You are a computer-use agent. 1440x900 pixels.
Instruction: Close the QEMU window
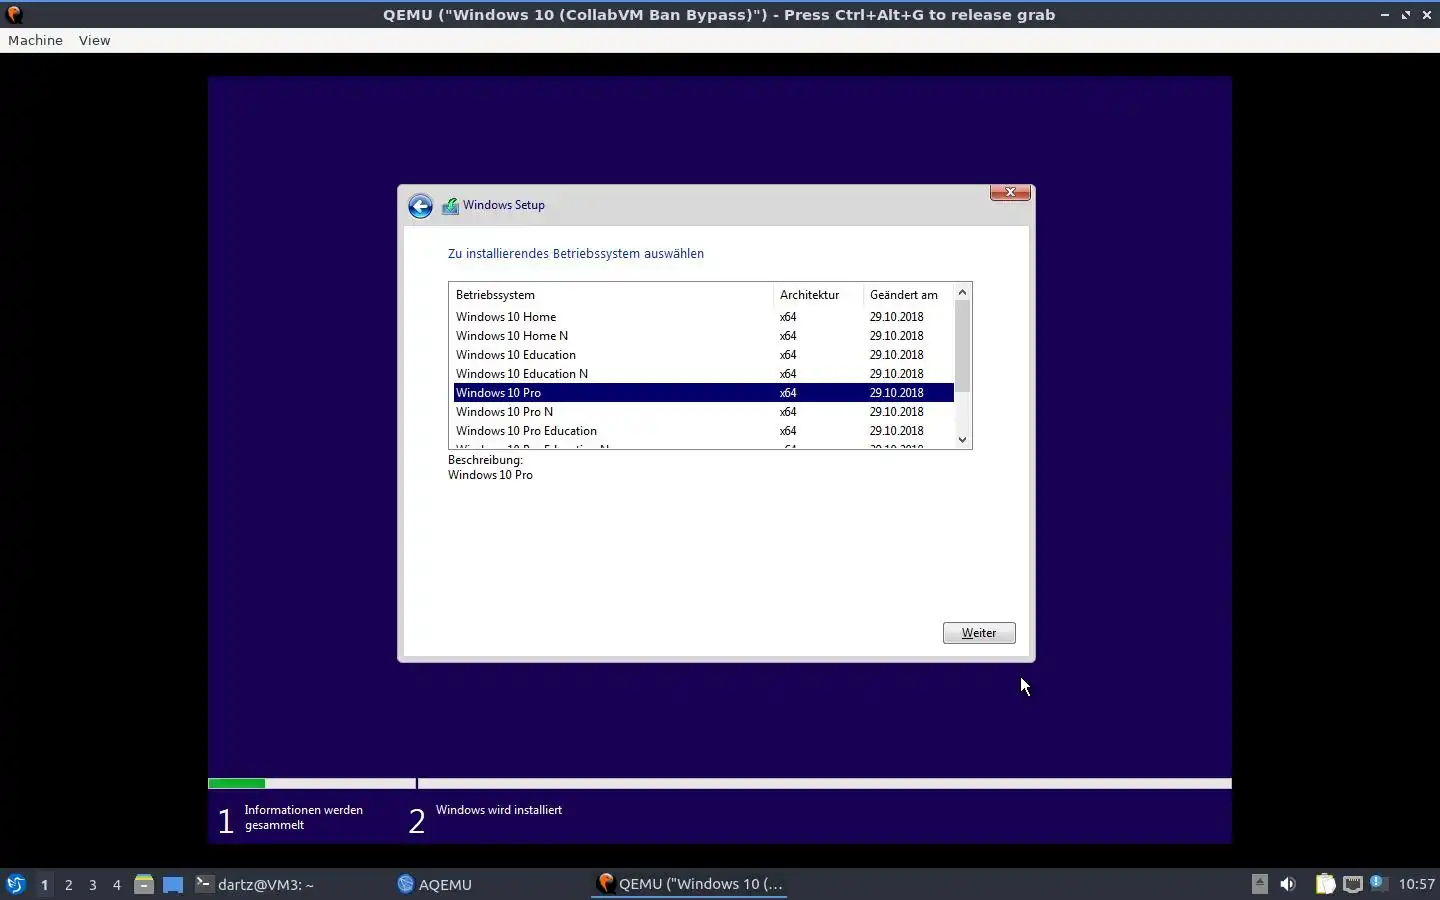tap(1427, 15)
